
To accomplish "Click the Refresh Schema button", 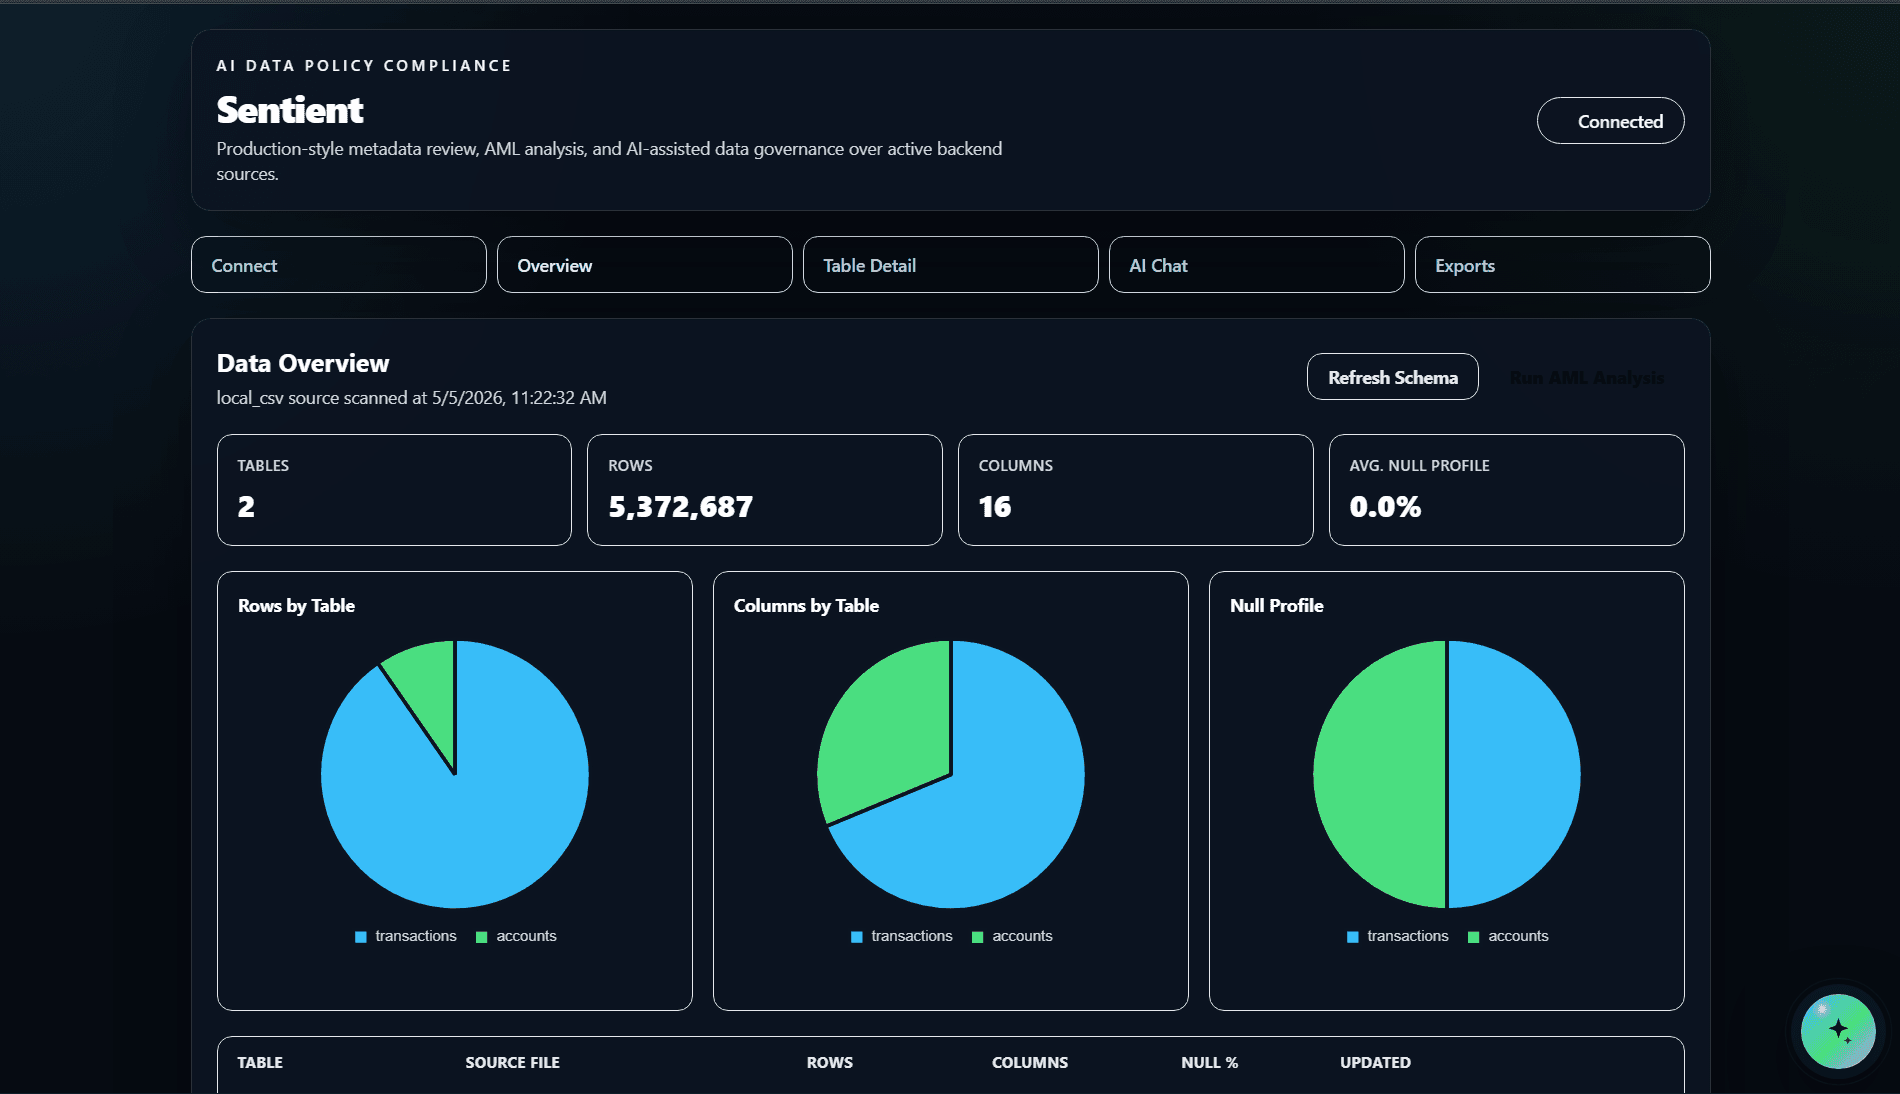I will [1393, 377].
